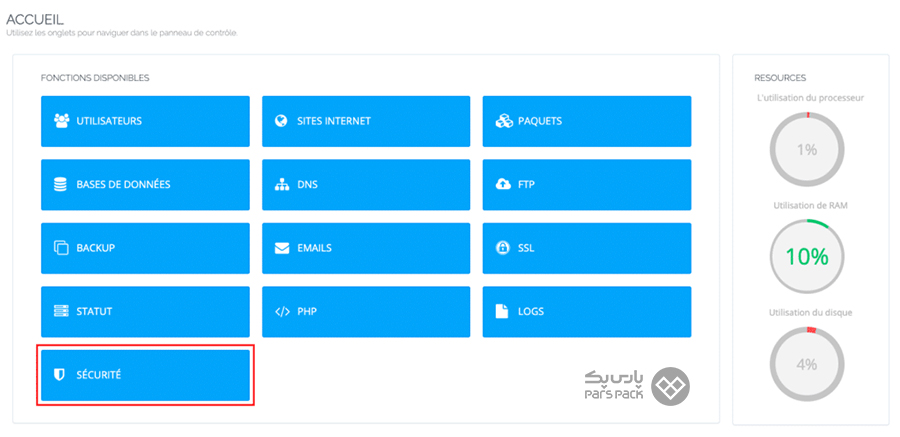
Task: Click the FTP cloud upload icon
Action: pos(503,185)
